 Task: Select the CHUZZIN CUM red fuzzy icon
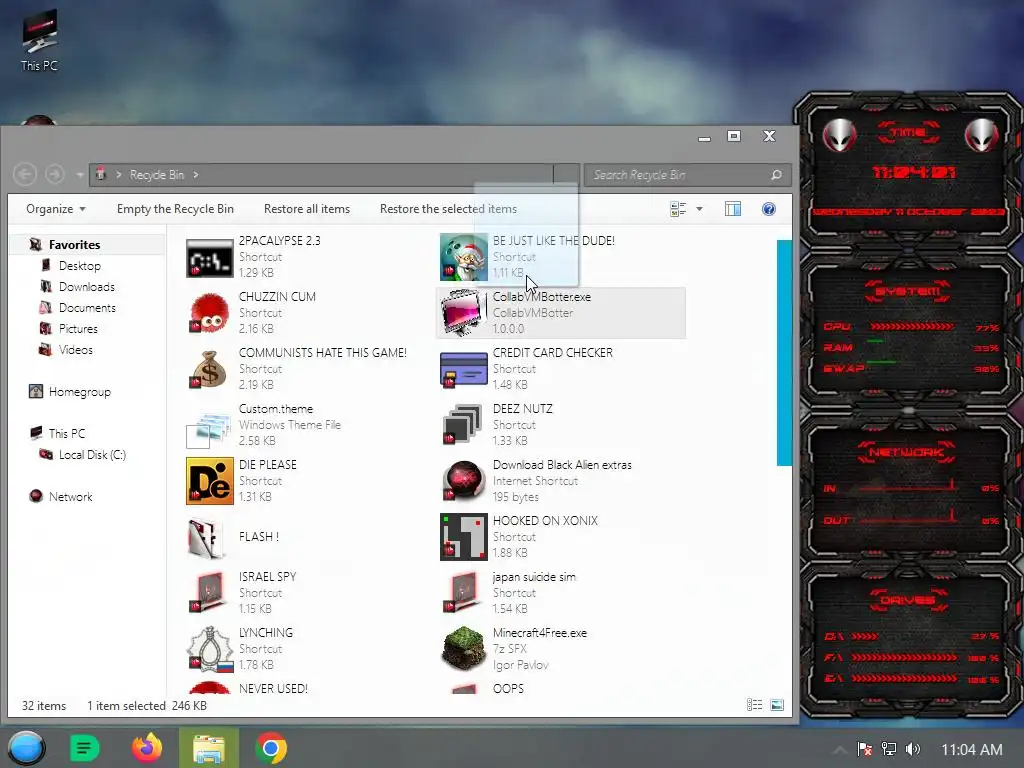tap(210, 313)
